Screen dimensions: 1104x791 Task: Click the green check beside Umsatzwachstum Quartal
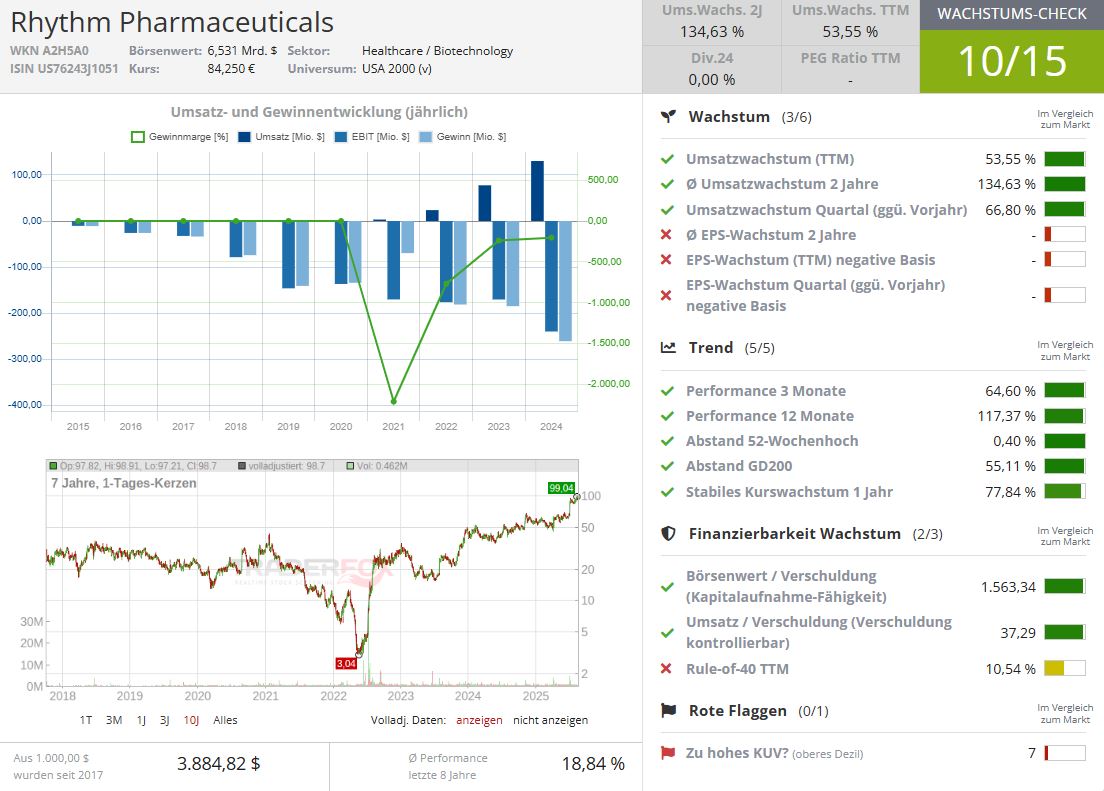tap(667, 210)
